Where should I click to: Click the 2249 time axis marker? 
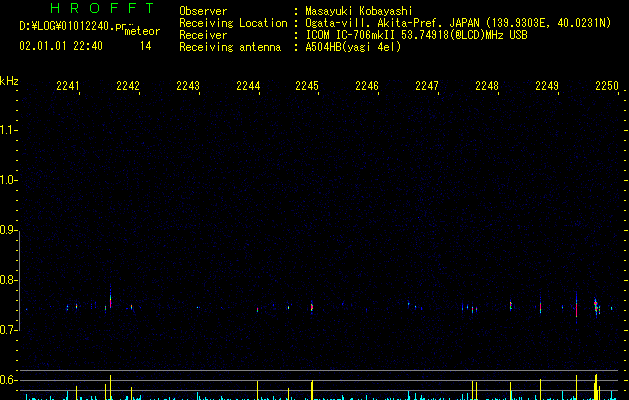tap(547, 86)
